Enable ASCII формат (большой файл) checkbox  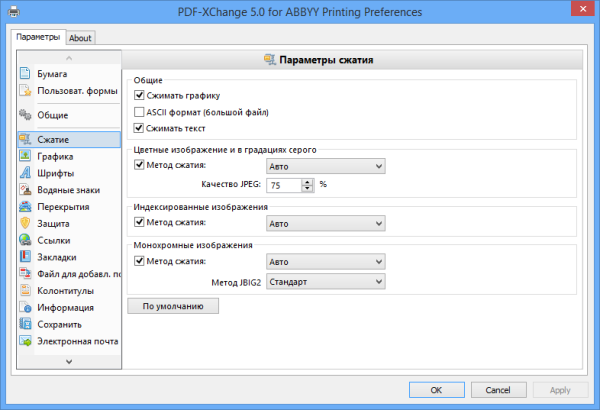click(140, 112)
